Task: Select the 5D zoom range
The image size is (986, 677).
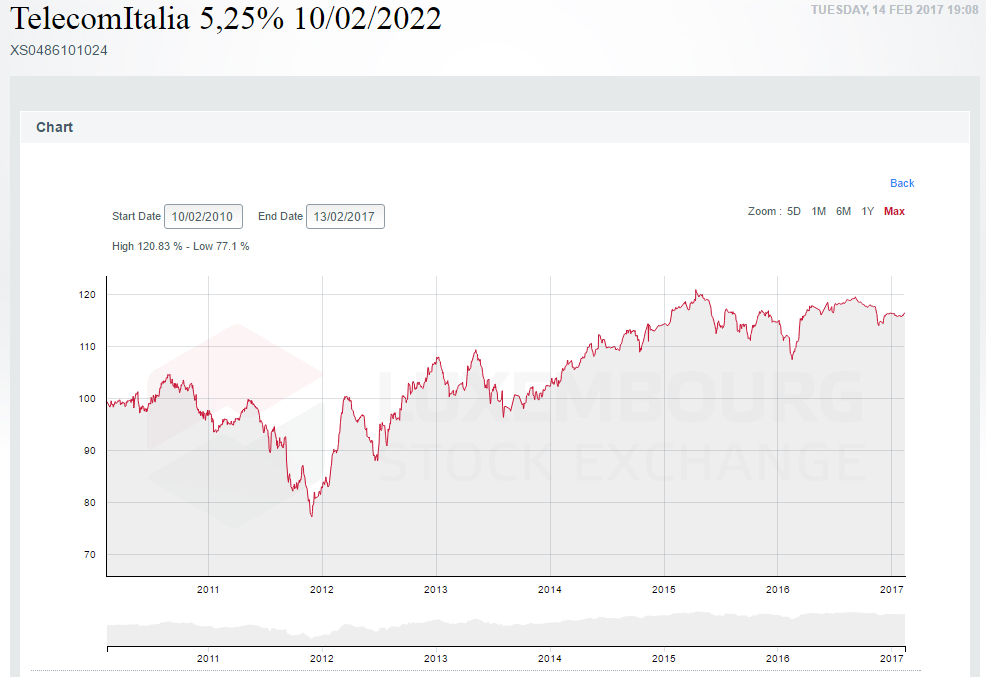Action: click(x=794, y=211)
